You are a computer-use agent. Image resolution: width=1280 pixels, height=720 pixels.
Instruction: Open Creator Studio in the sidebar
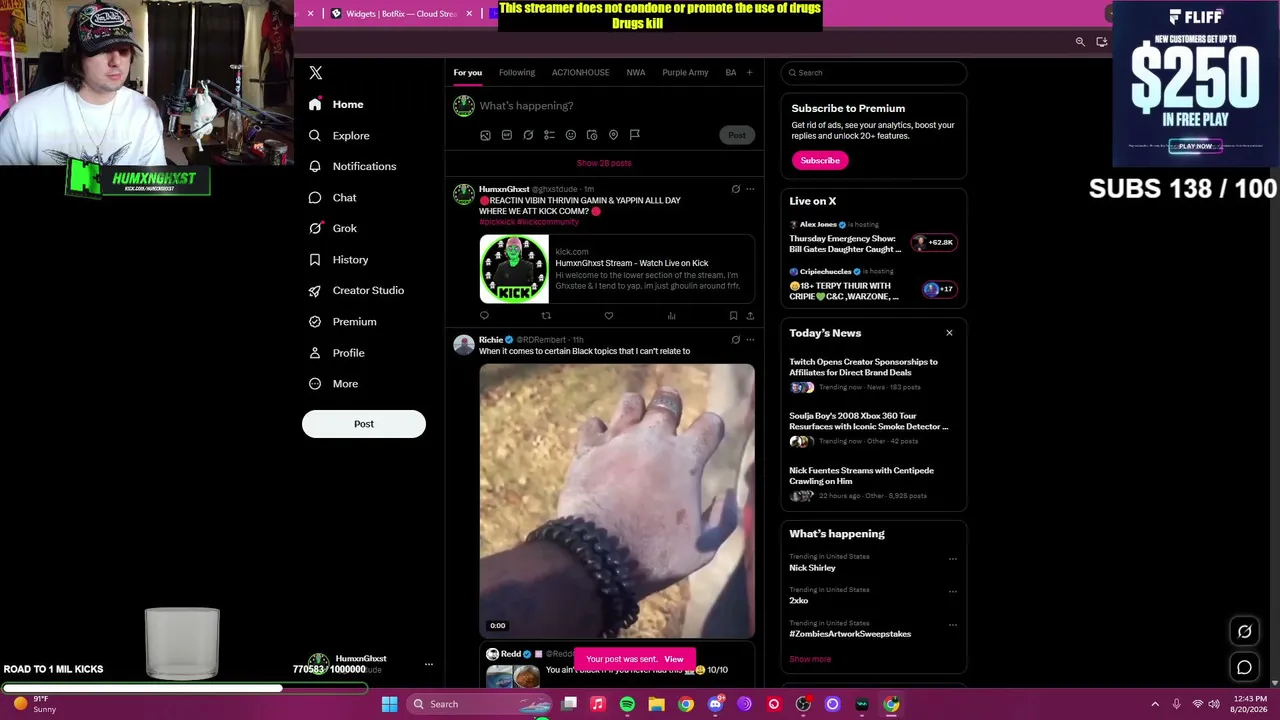[357, 291]
